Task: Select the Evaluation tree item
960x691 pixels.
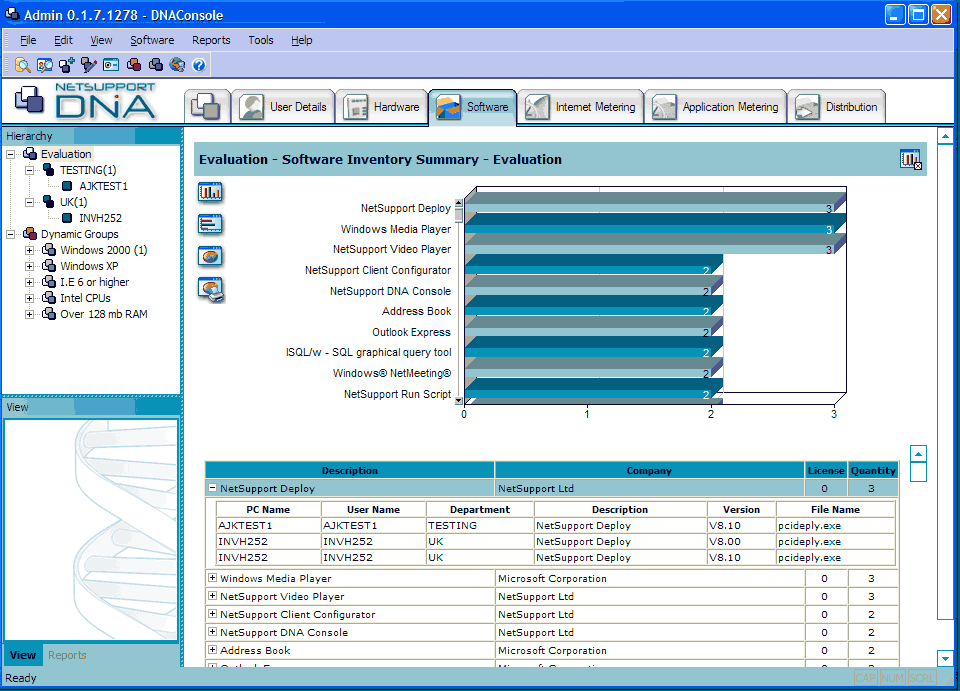Action: [66, 154]
